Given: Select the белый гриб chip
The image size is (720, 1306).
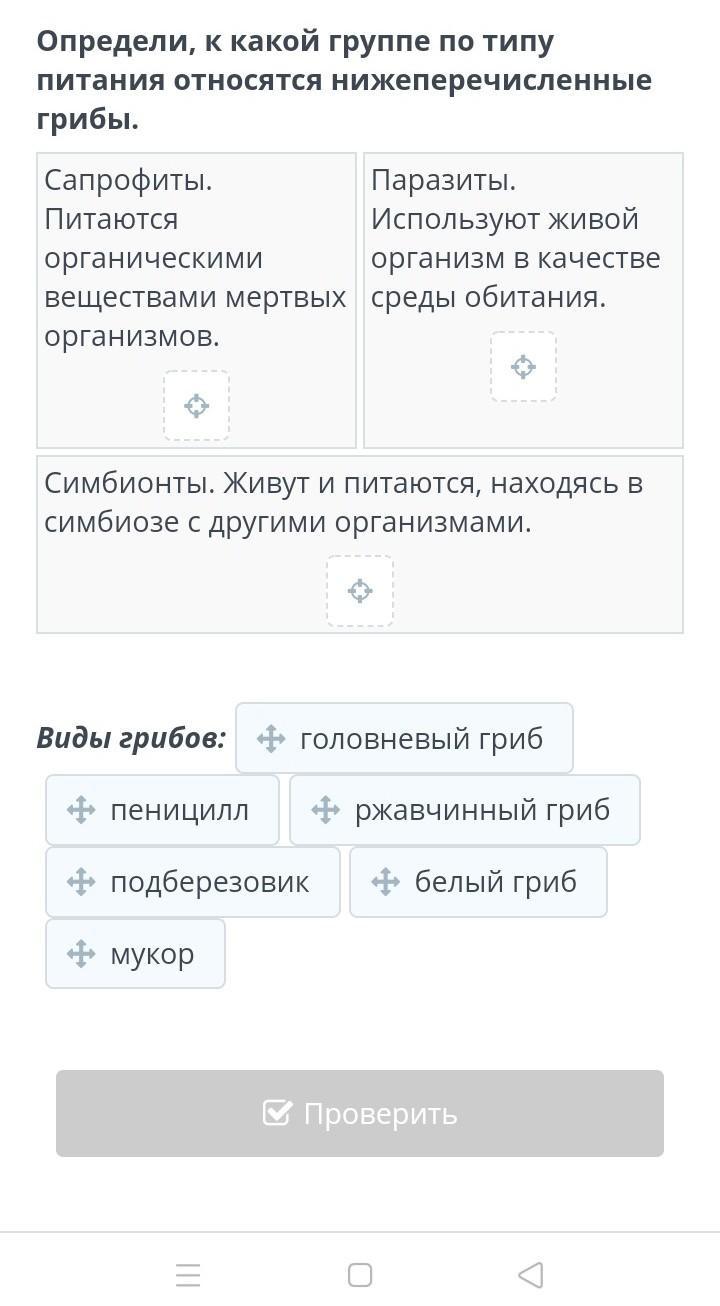Looking at the screenshot, I should point(478,882).
